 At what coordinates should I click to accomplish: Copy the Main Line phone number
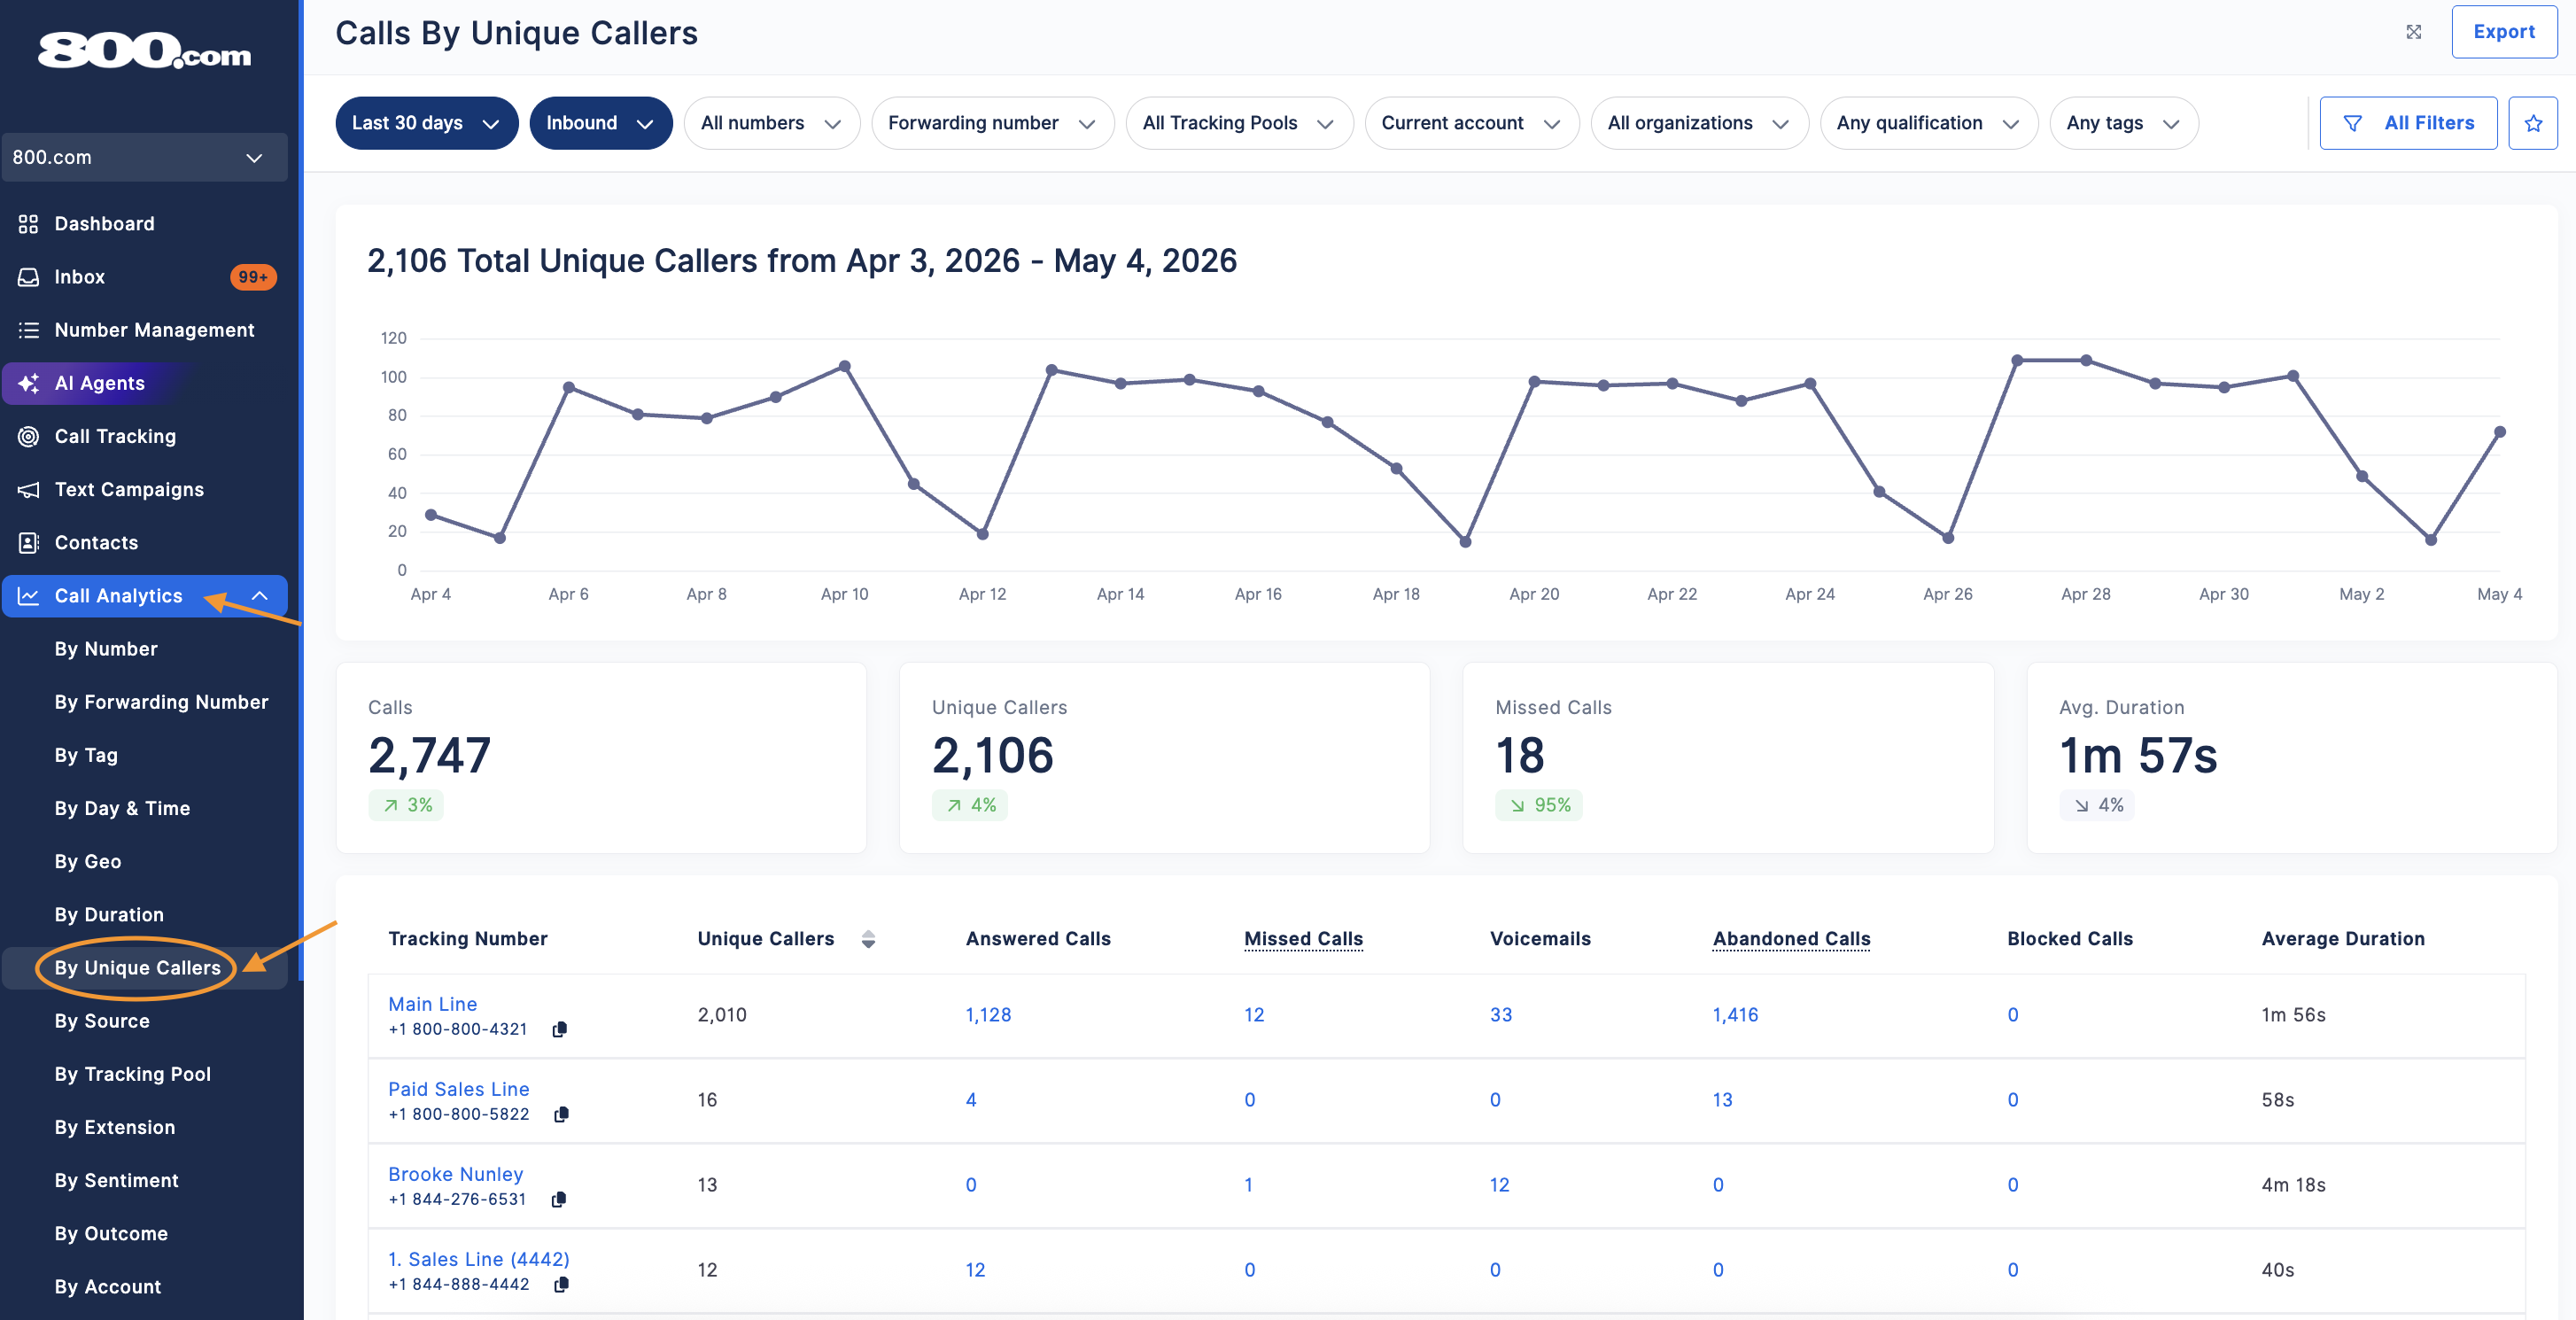559,1029
